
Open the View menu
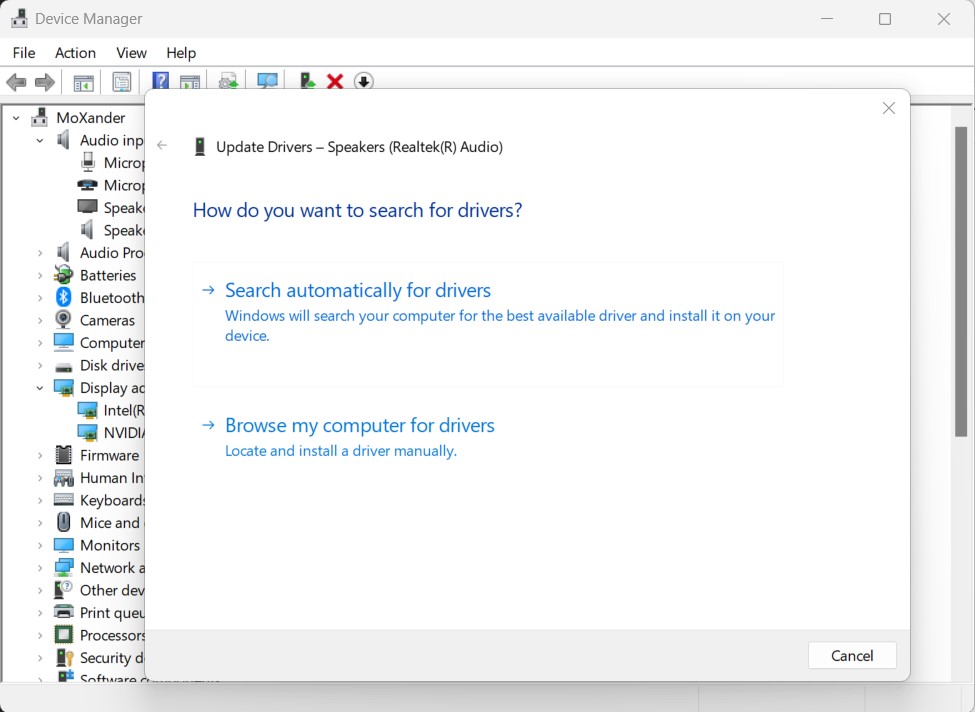pyautogui.click(x=131, y=52)
